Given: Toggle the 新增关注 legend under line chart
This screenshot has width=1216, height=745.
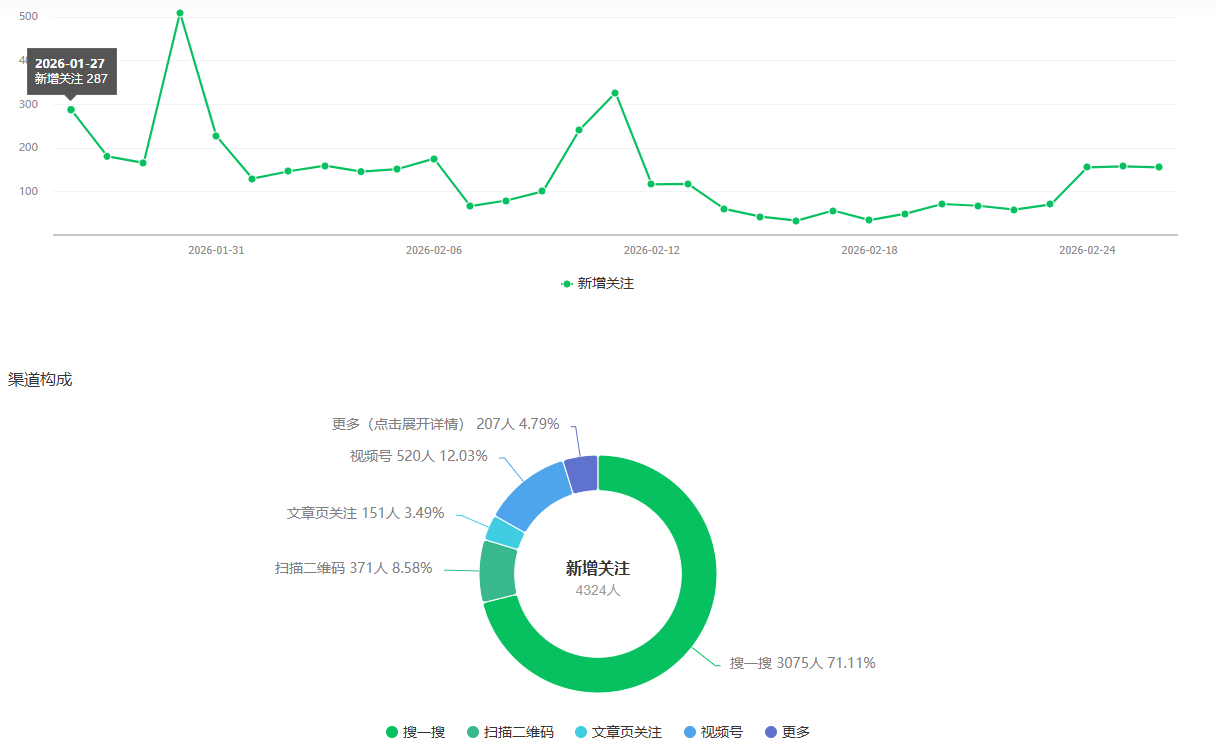Looking at the screenshot, I should [x=598, y=284].
